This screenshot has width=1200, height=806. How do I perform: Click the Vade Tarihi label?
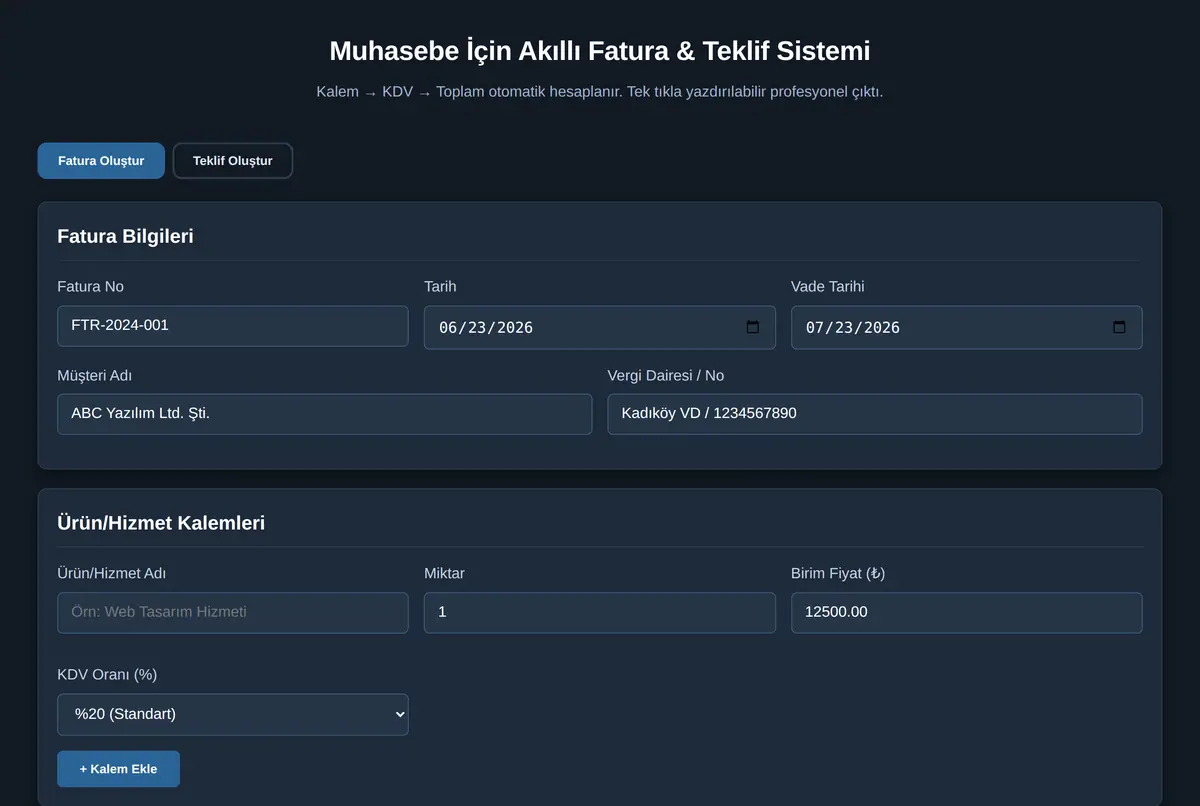click(828, 287)
